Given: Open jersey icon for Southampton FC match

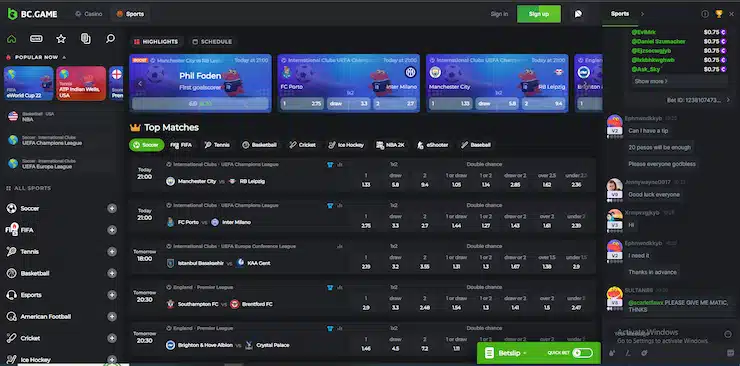Looking at the screenshot, I should tap(330, 287).
